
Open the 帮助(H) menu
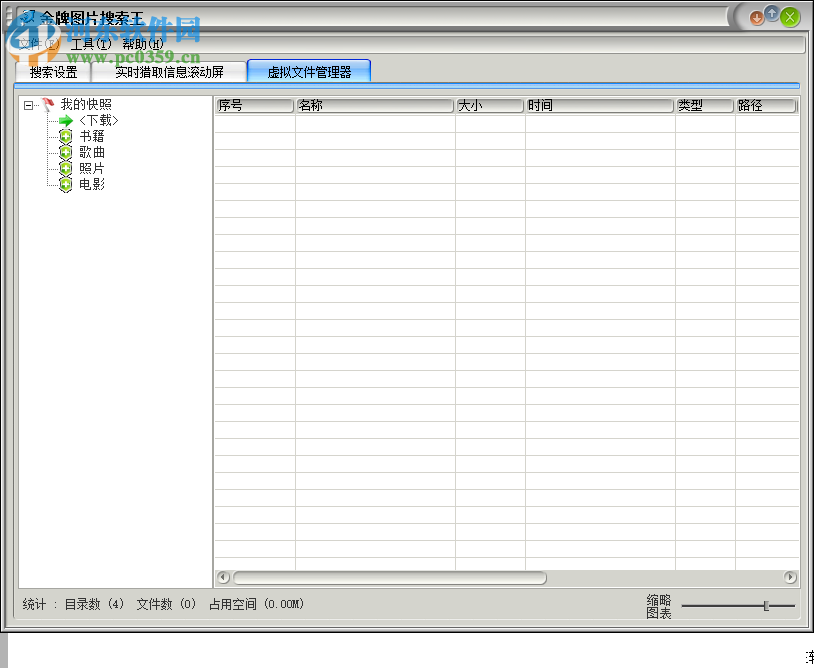[x=144, y=44]
